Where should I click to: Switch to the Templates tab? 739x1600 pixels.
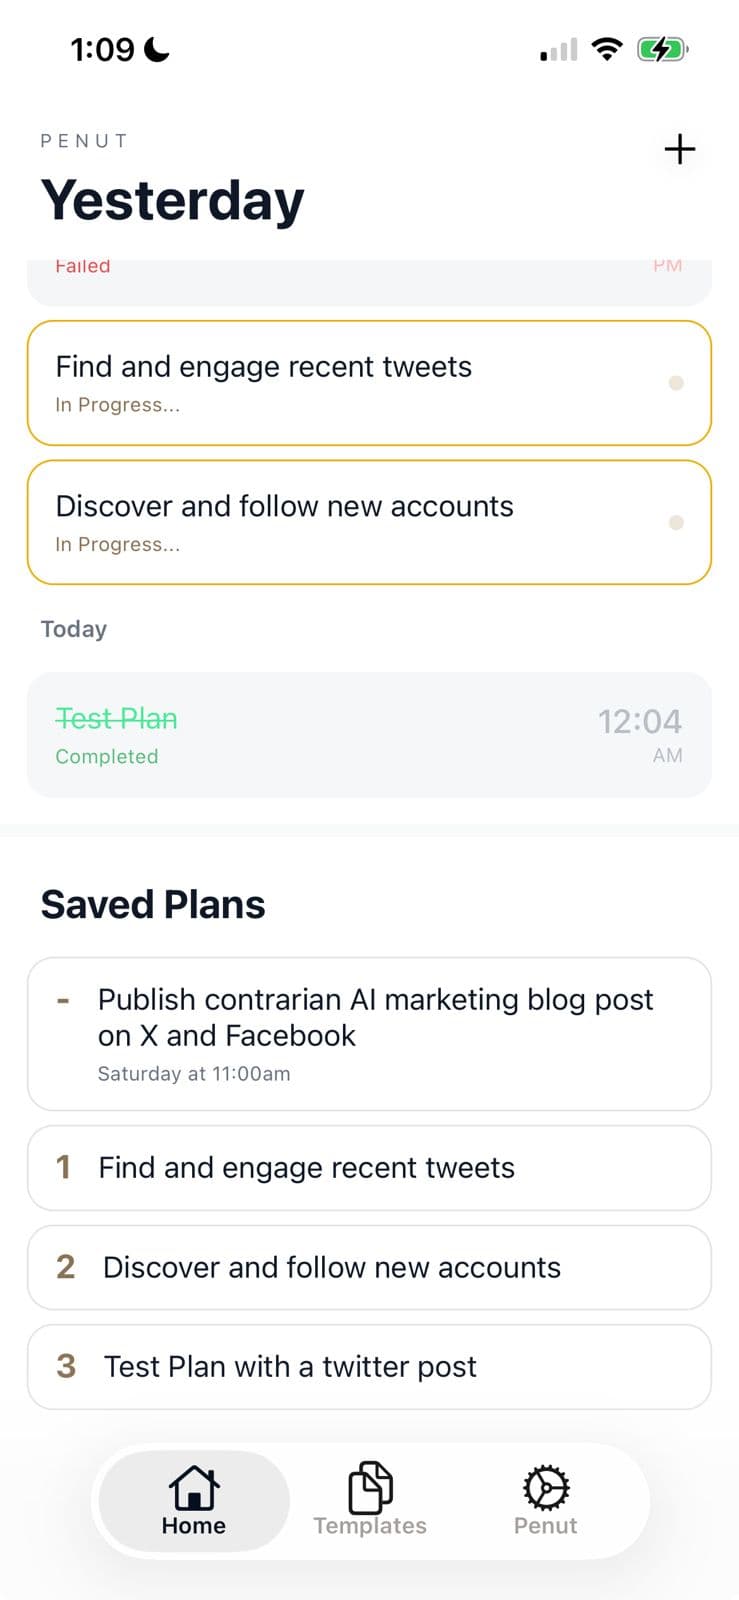pos(369,1501)
